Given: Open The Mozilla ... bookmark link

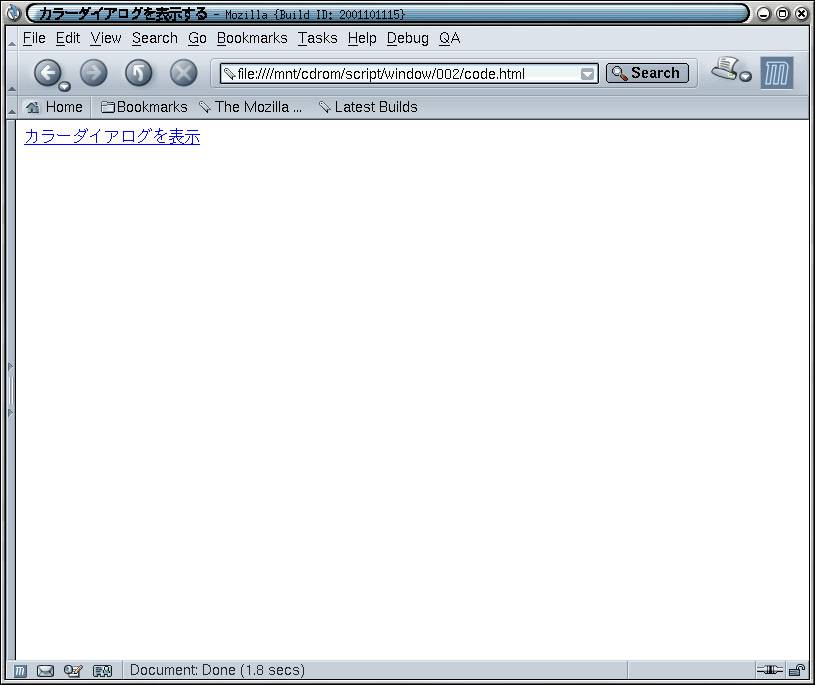Looking at the screenshot, I should [x=251, y=107].
